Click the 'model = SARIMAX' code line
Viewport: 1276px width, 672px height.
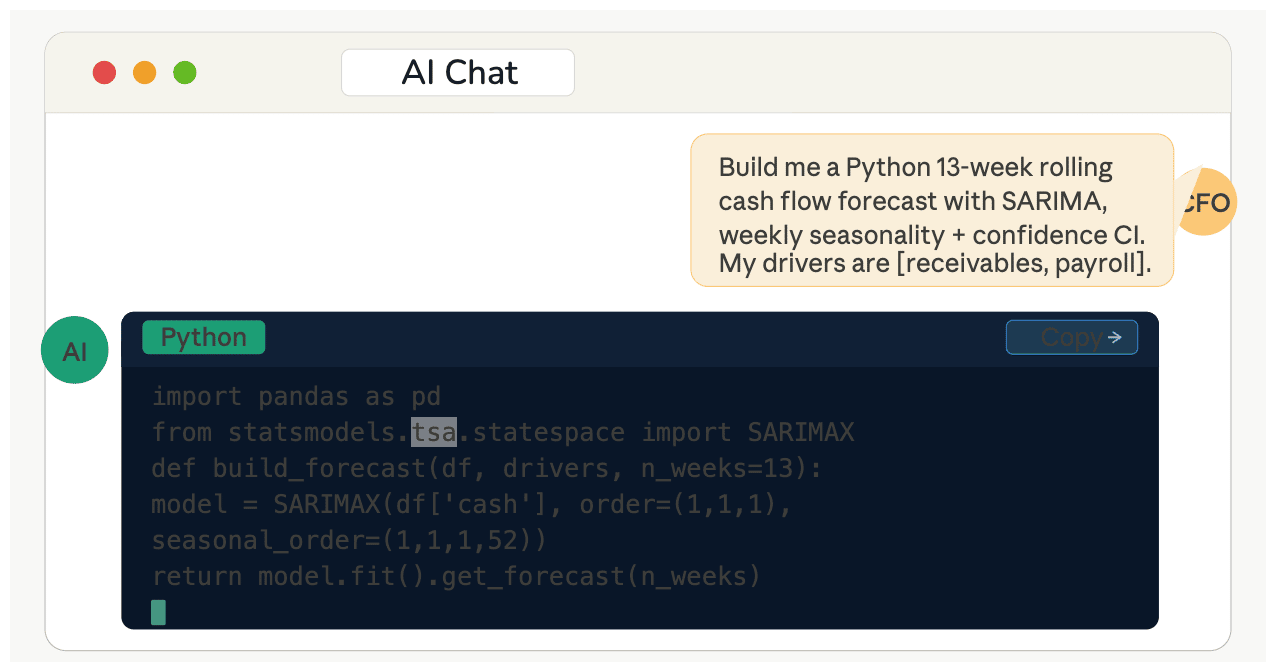pos(471,505)
